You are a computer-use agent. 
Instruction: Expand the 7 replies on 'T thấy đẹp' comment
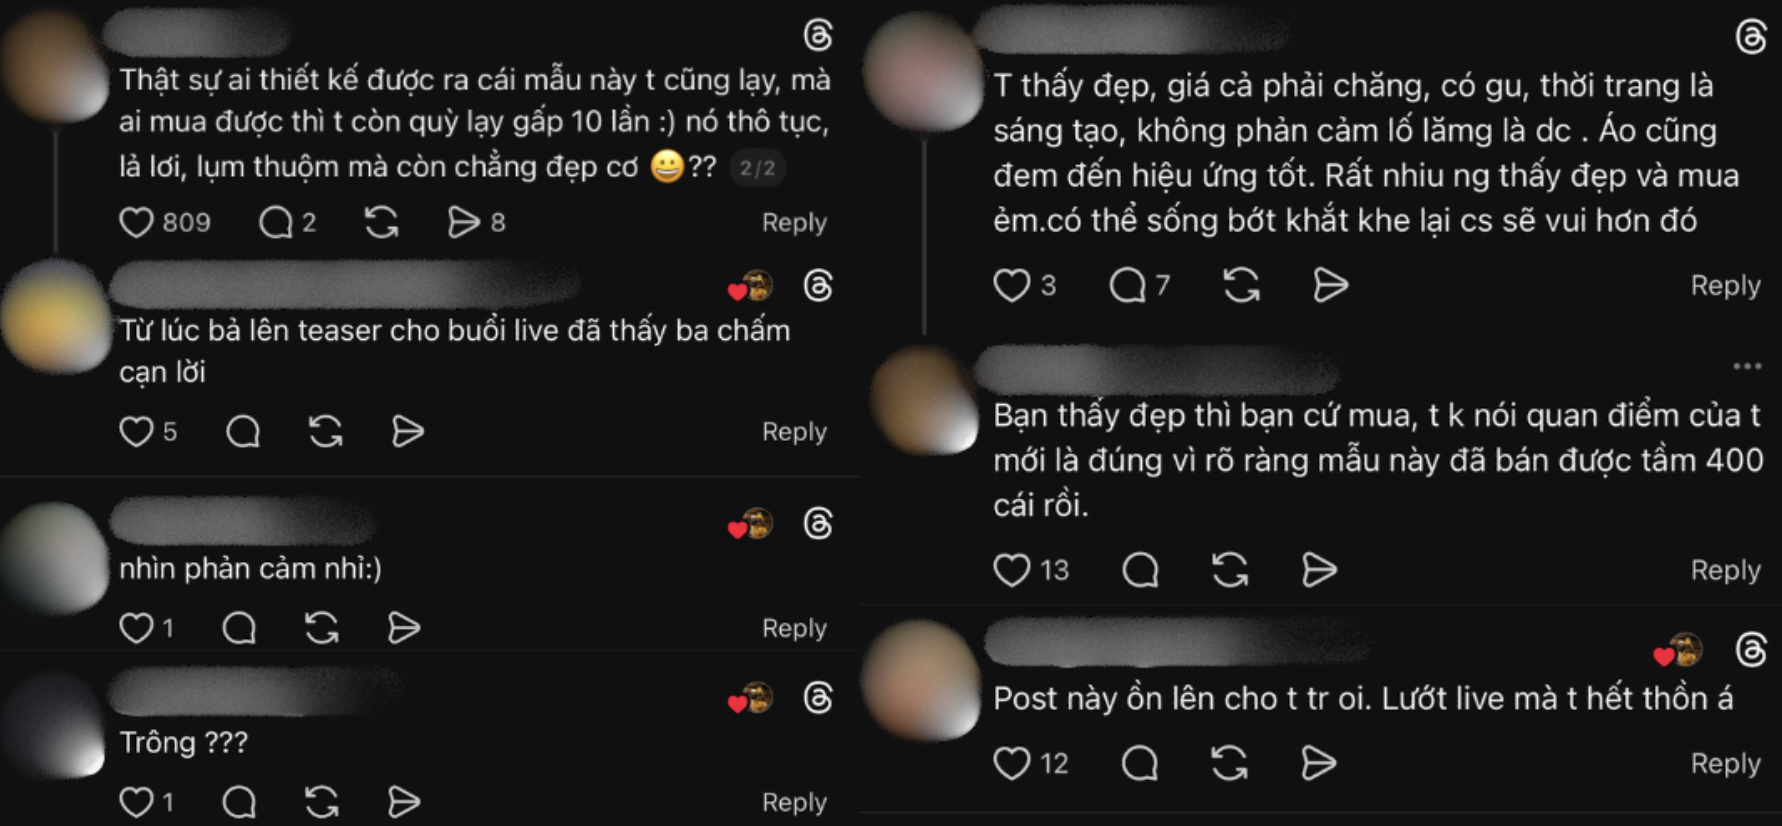1128,286
